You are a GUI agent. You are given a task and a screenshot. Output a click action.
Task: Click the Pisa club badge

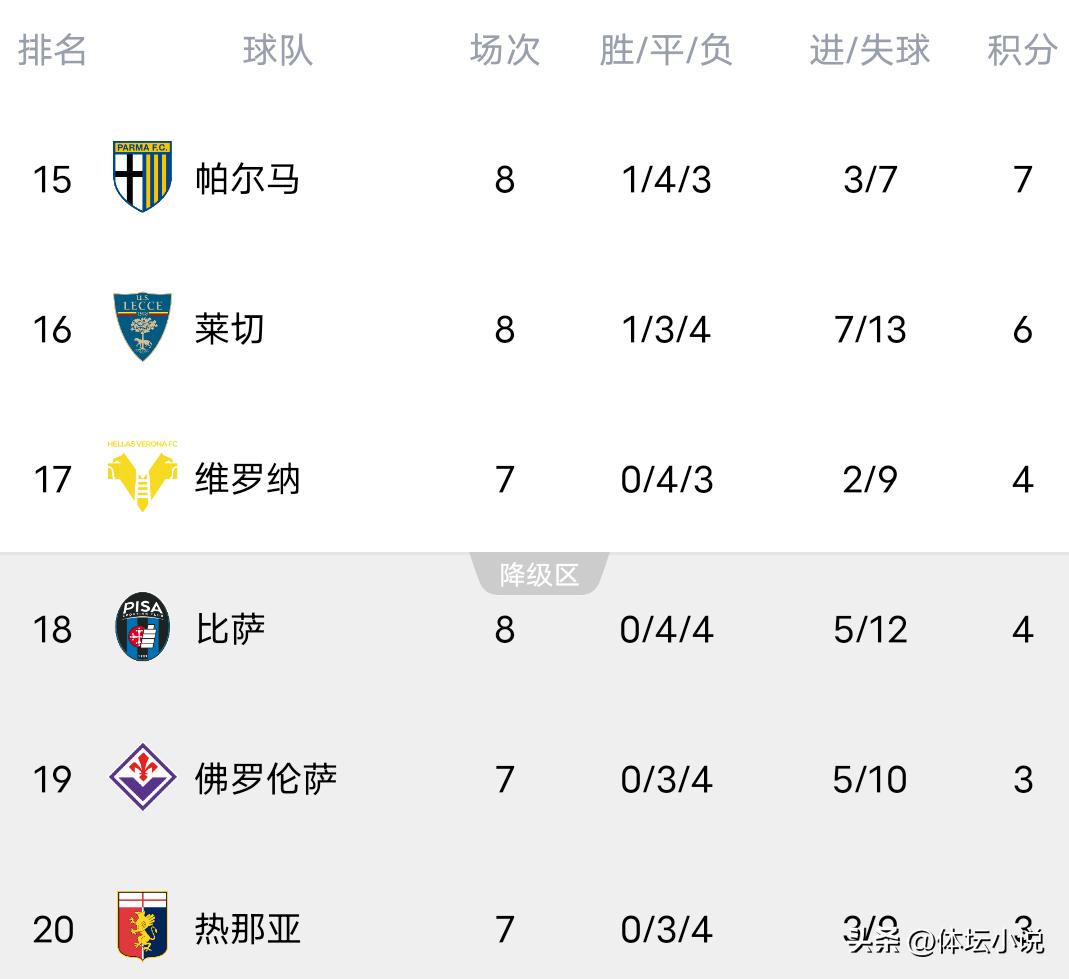coord(142,627)
